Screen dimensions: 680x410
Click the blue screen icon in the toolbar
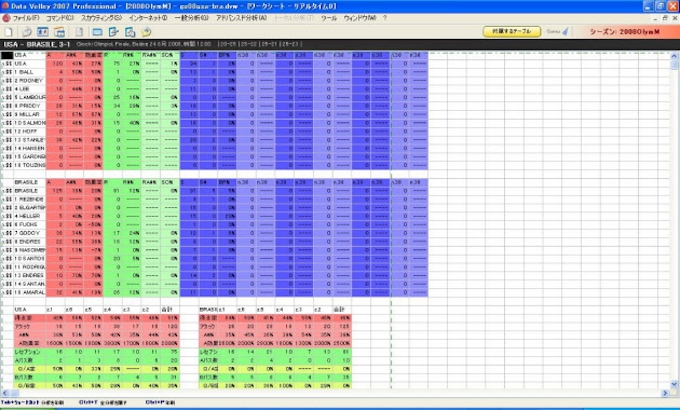pos(98,32)
